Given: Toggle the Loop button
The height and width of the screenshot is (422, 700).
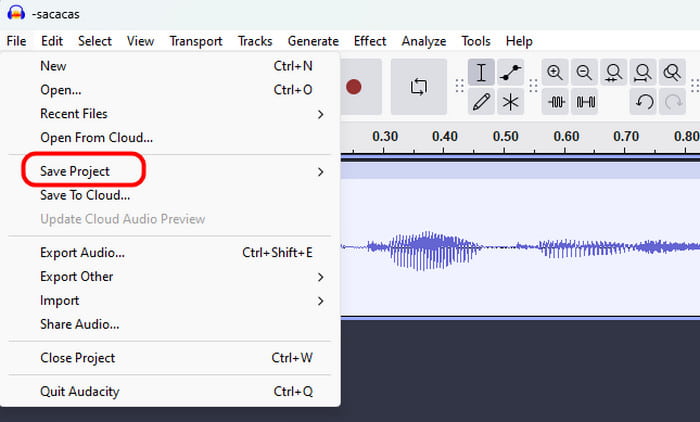Looking at the screenshot, I should [418, 87].
